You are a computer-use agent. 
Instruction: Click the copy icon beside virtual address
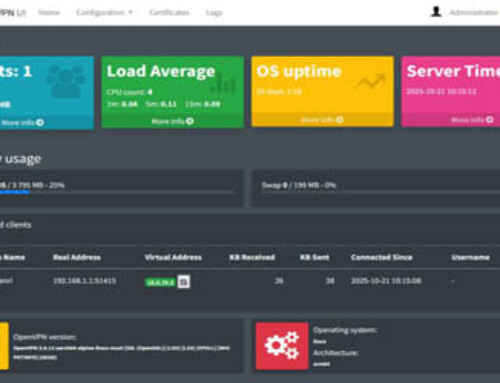click(184, 282)
